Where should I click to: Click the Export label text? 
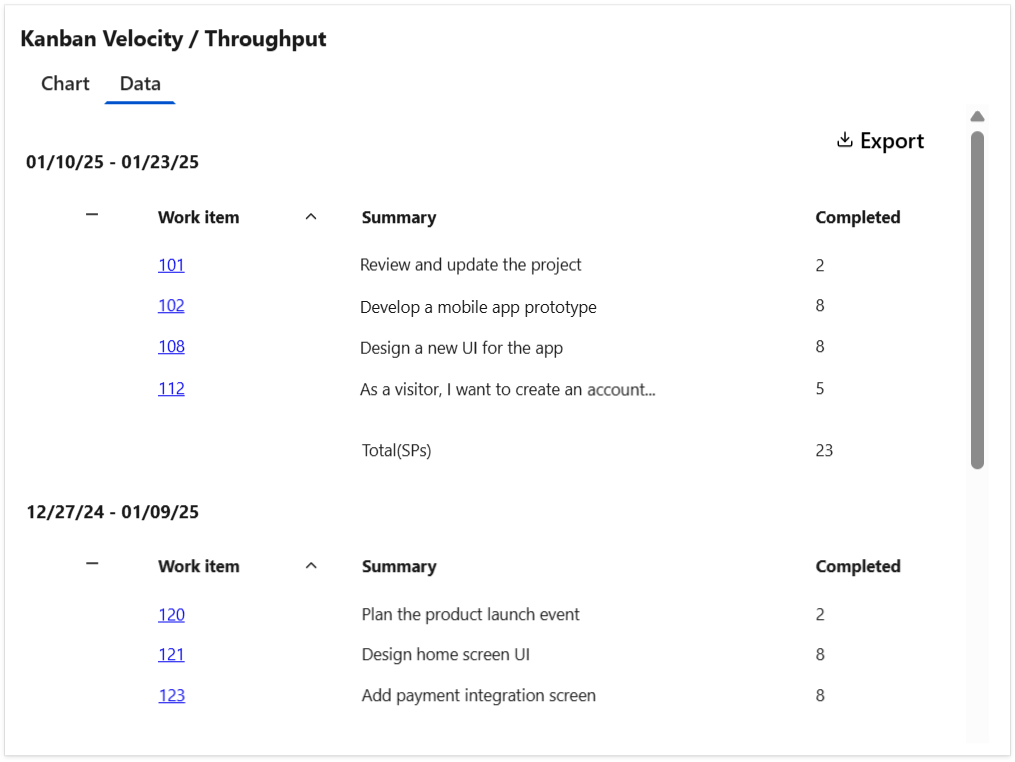pos(891,140)
